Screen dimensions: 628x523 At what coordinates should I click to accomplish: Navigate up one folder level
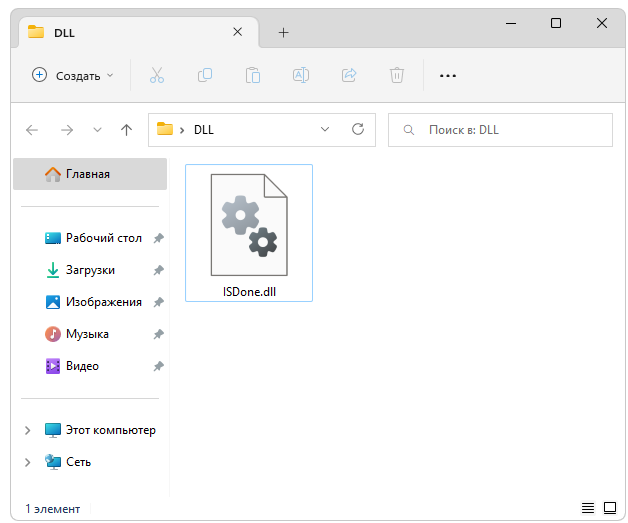coord(126,130)
